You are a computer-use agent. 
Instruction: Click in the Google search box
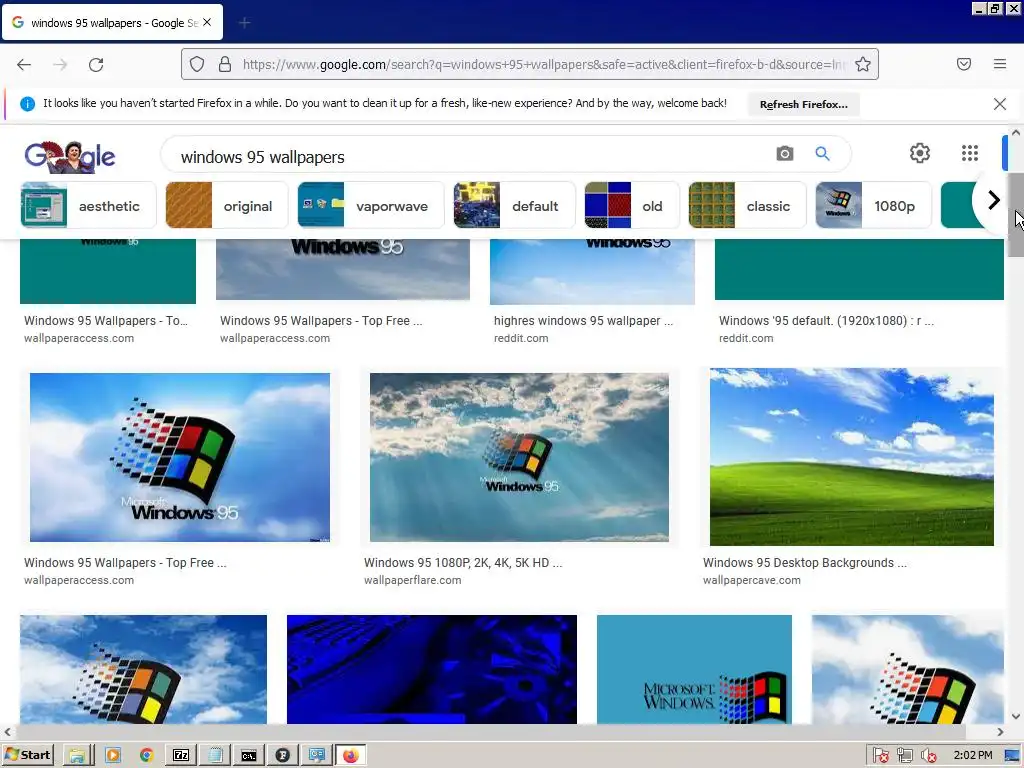coord(470,157)
